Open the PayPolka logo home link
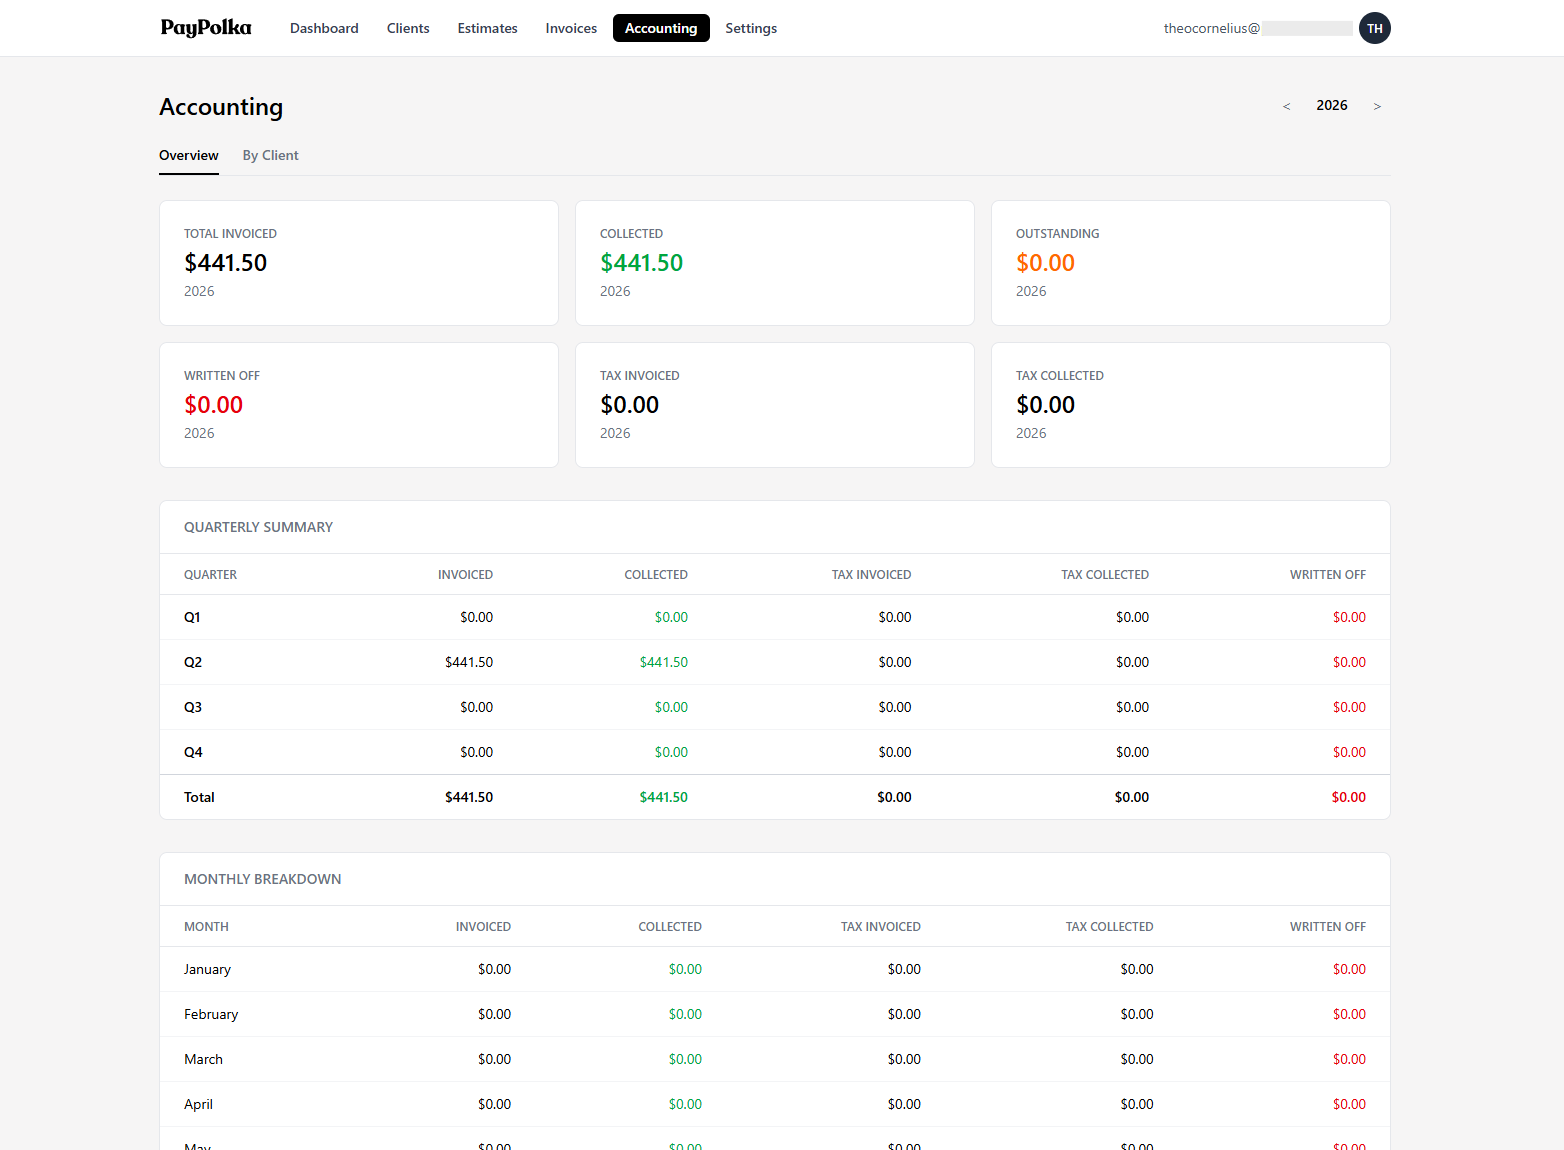1564x1150 pixels. (x=206, y=28)
